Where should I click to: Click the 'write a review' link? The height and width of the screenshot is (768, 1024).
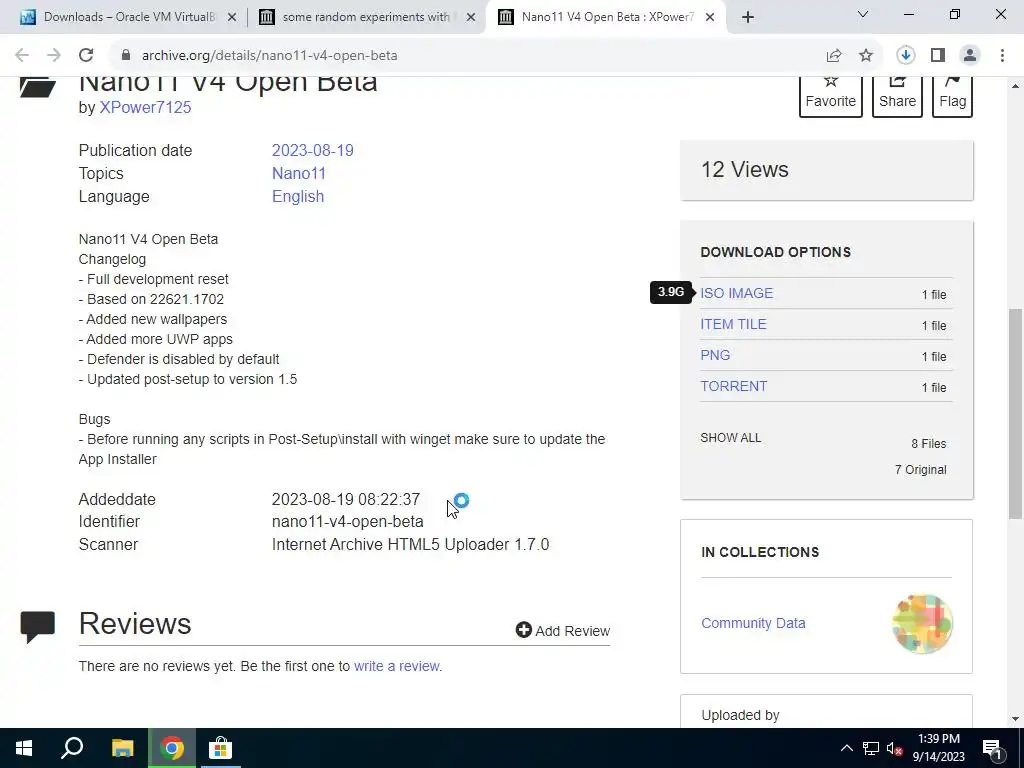click(x=397, y=666)
